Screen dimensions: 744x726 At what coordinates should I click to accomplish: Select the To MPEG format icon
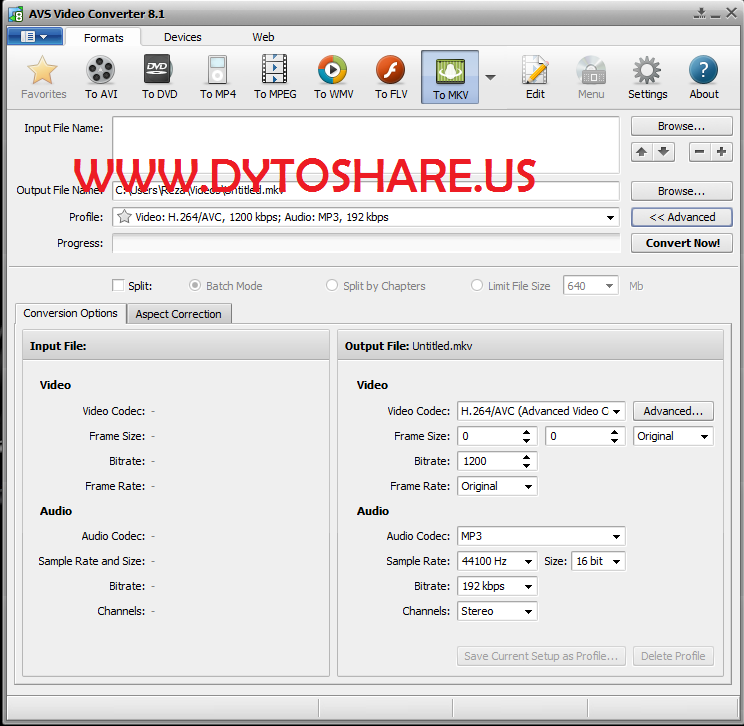275,77
